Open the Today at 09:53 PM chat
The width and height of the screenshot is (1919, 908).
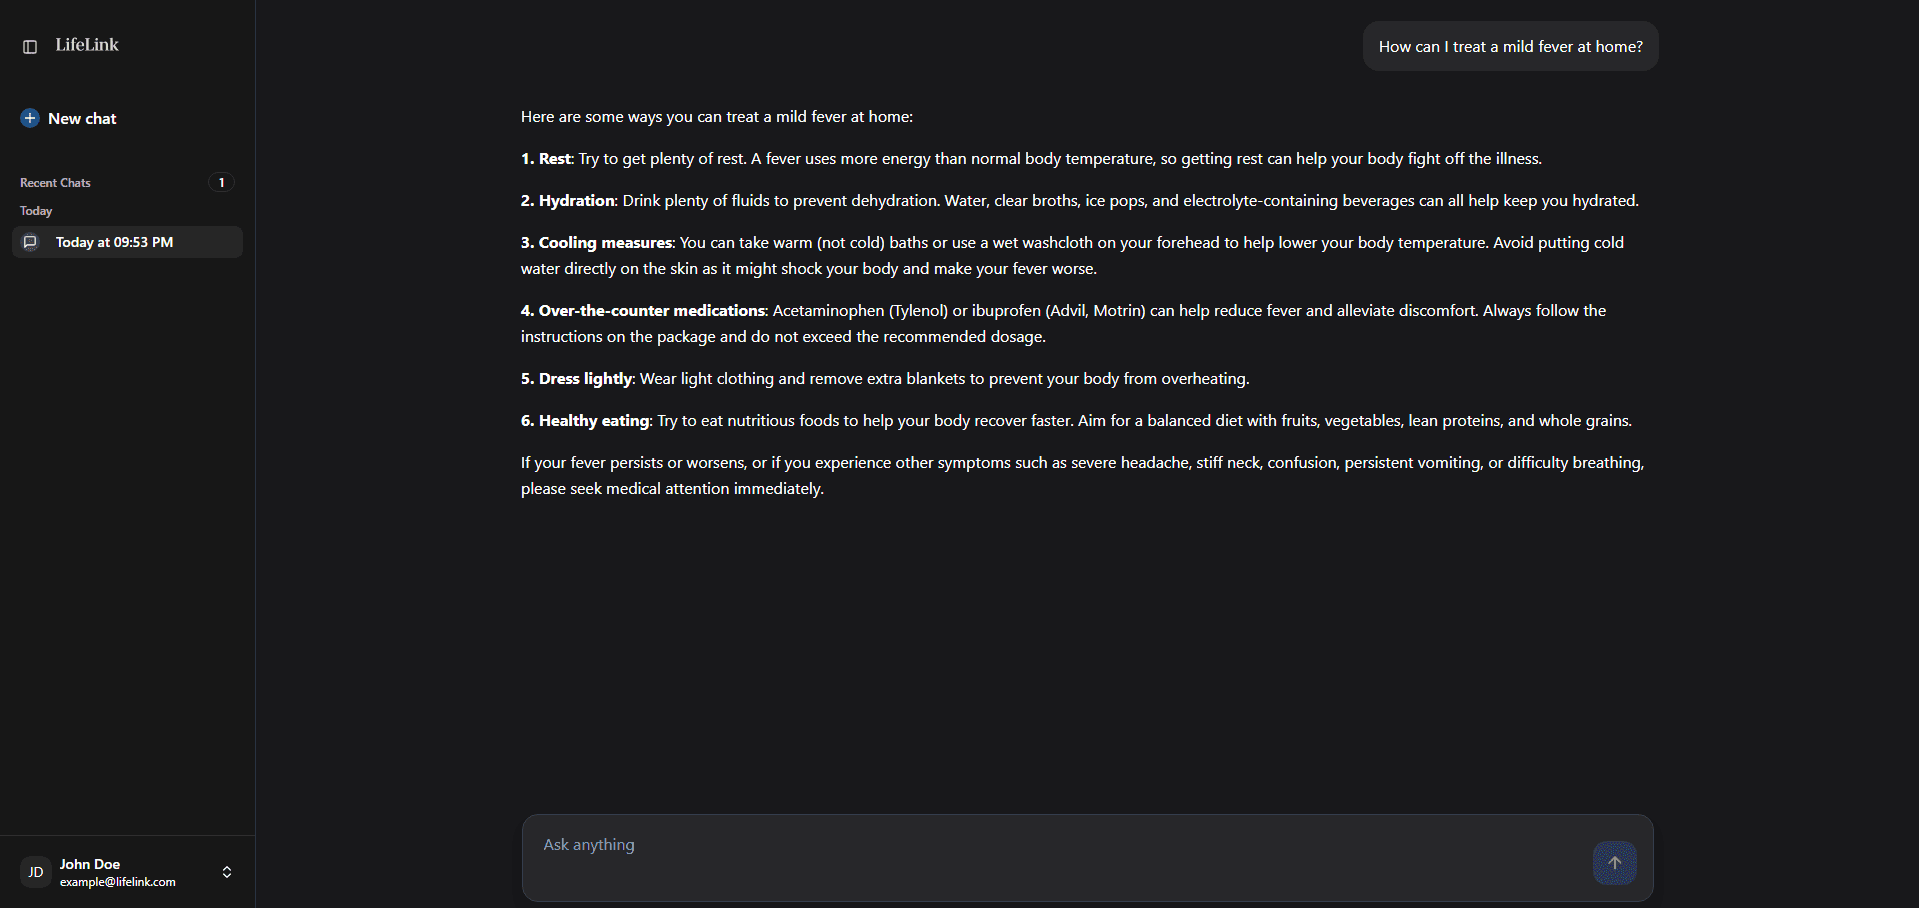[x=114, y=242]
